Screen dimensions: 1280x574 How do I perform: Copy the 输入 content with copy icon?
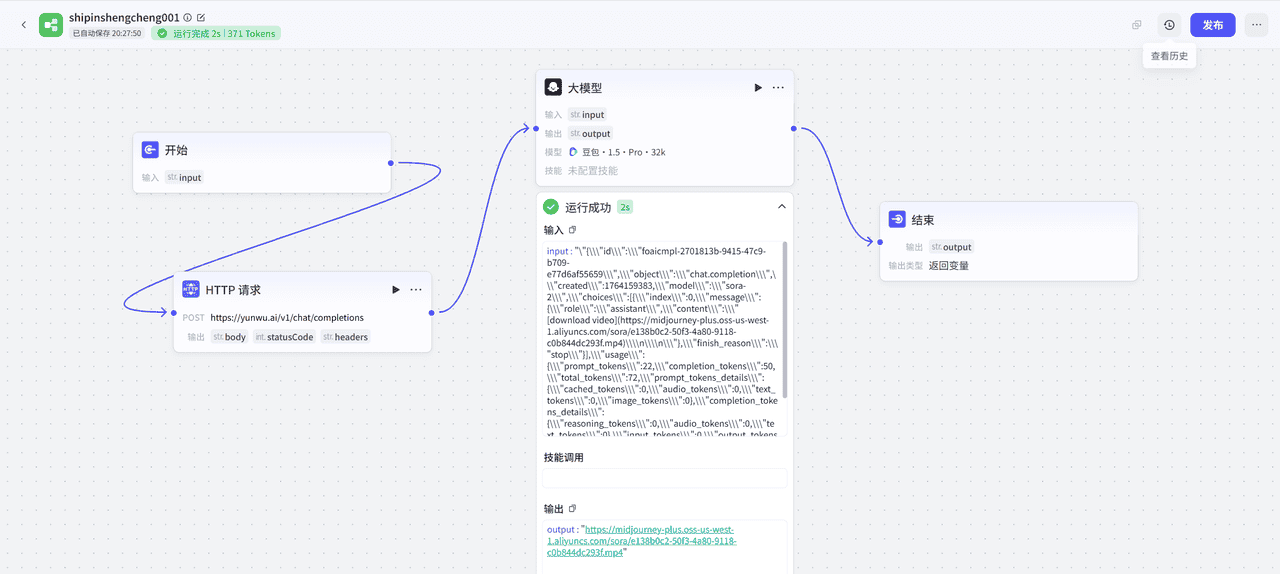point(573,230)
